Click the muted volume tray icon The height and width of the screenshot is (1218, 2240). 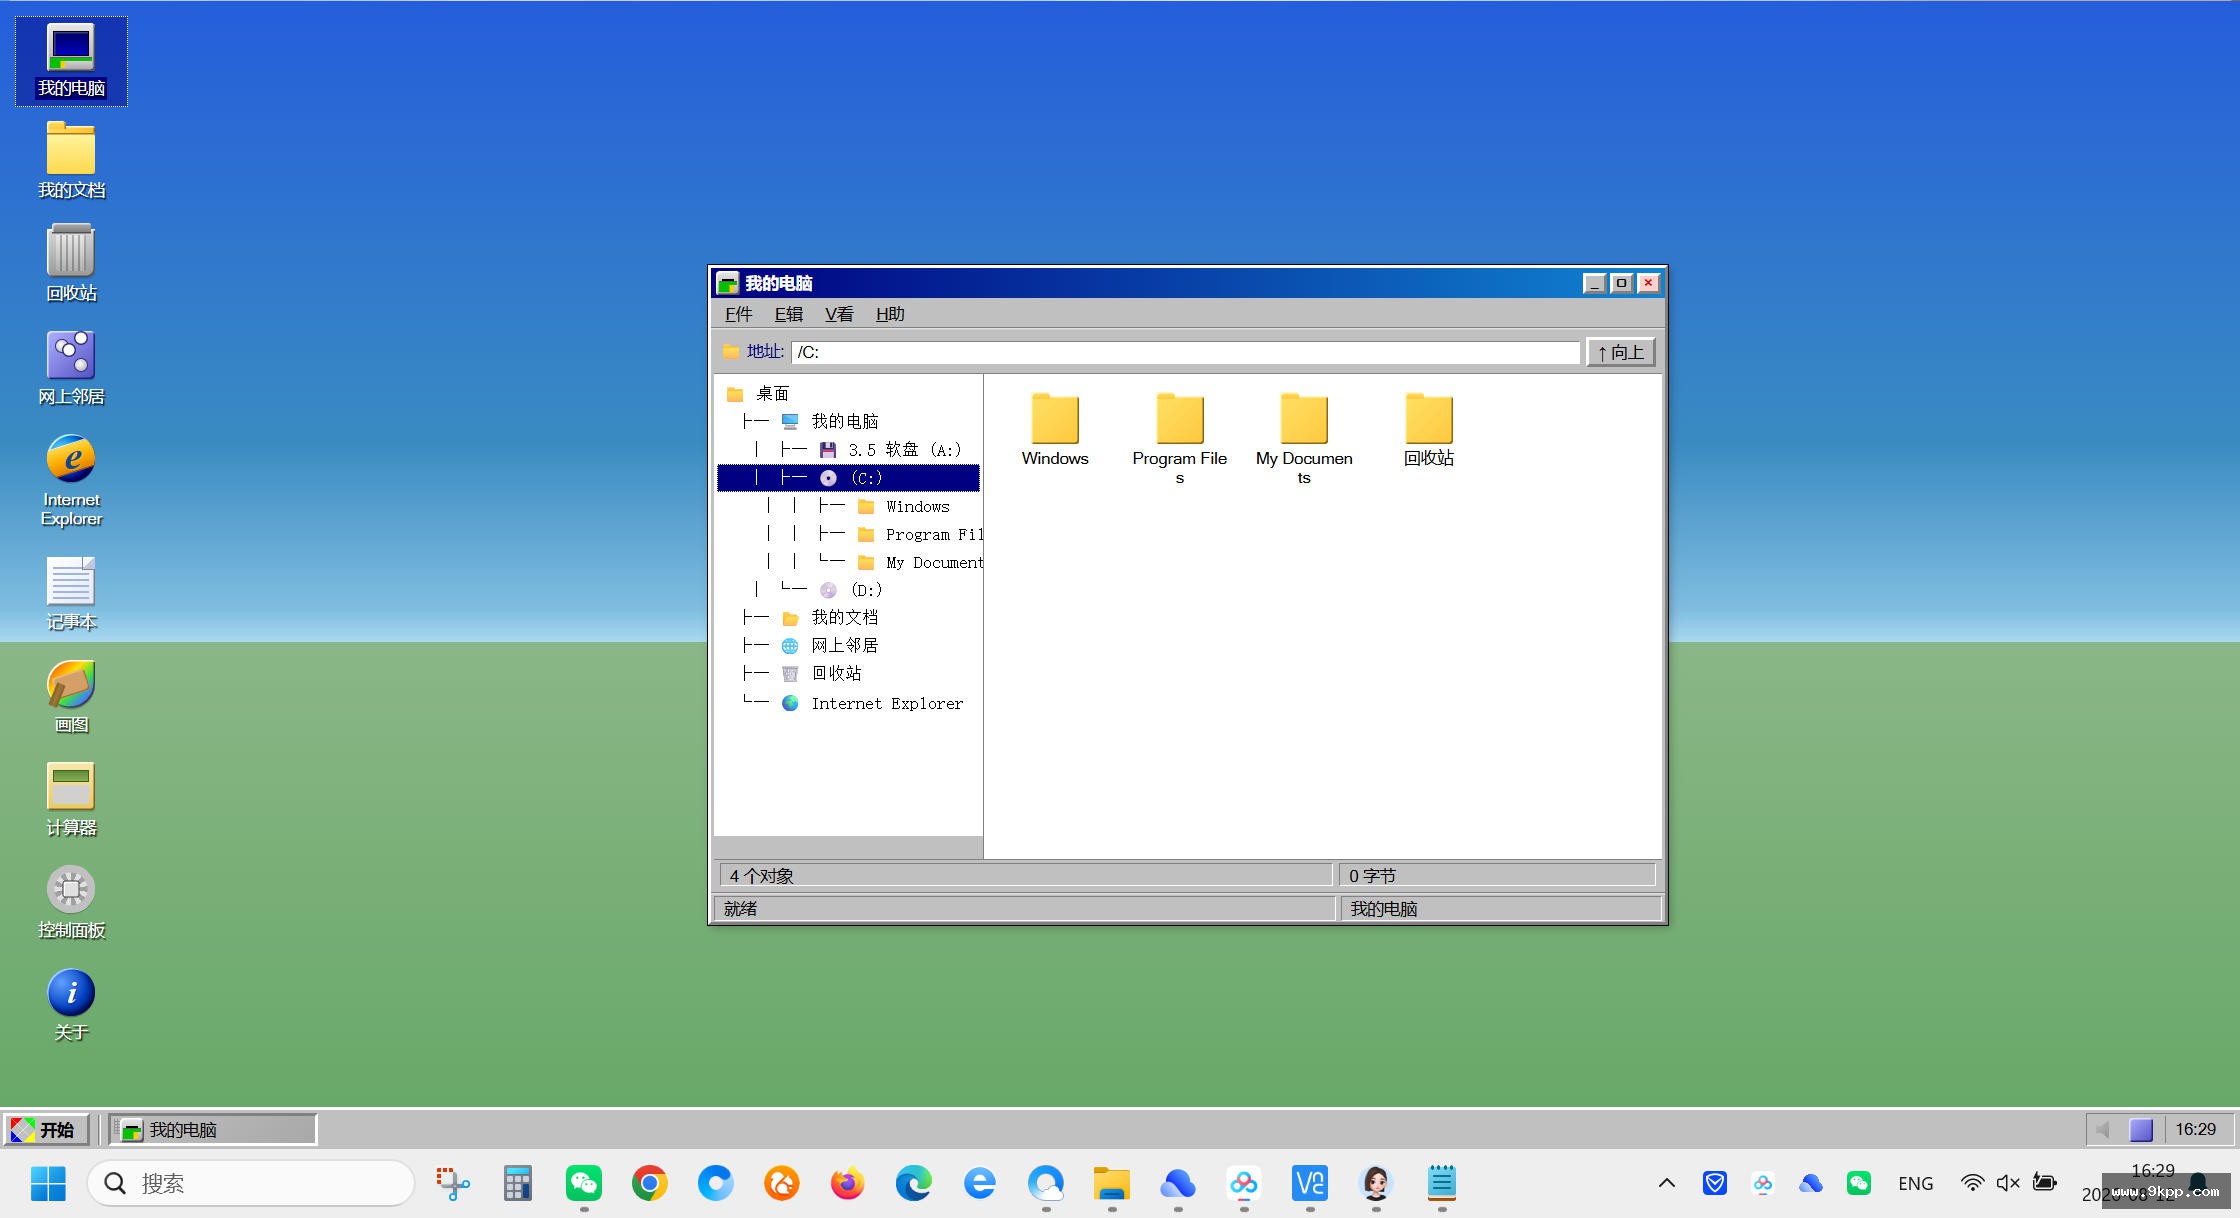tap(2008, 1183)
